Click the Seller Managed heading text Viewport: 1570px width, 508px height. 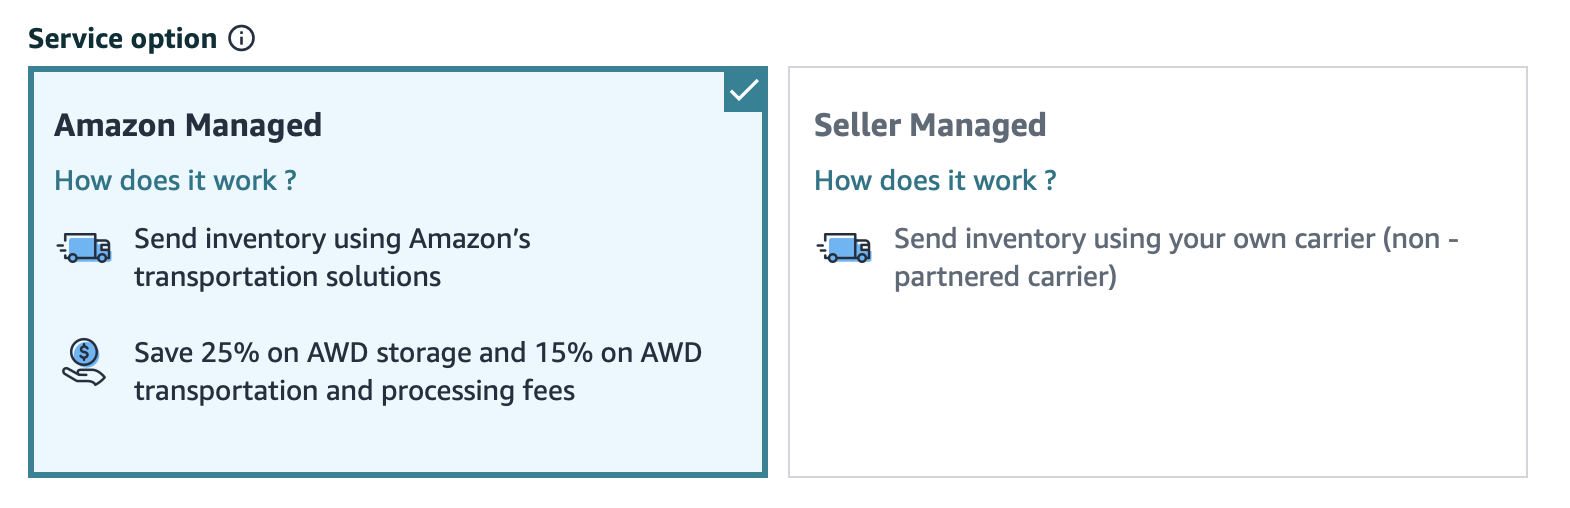pos(930,125)
